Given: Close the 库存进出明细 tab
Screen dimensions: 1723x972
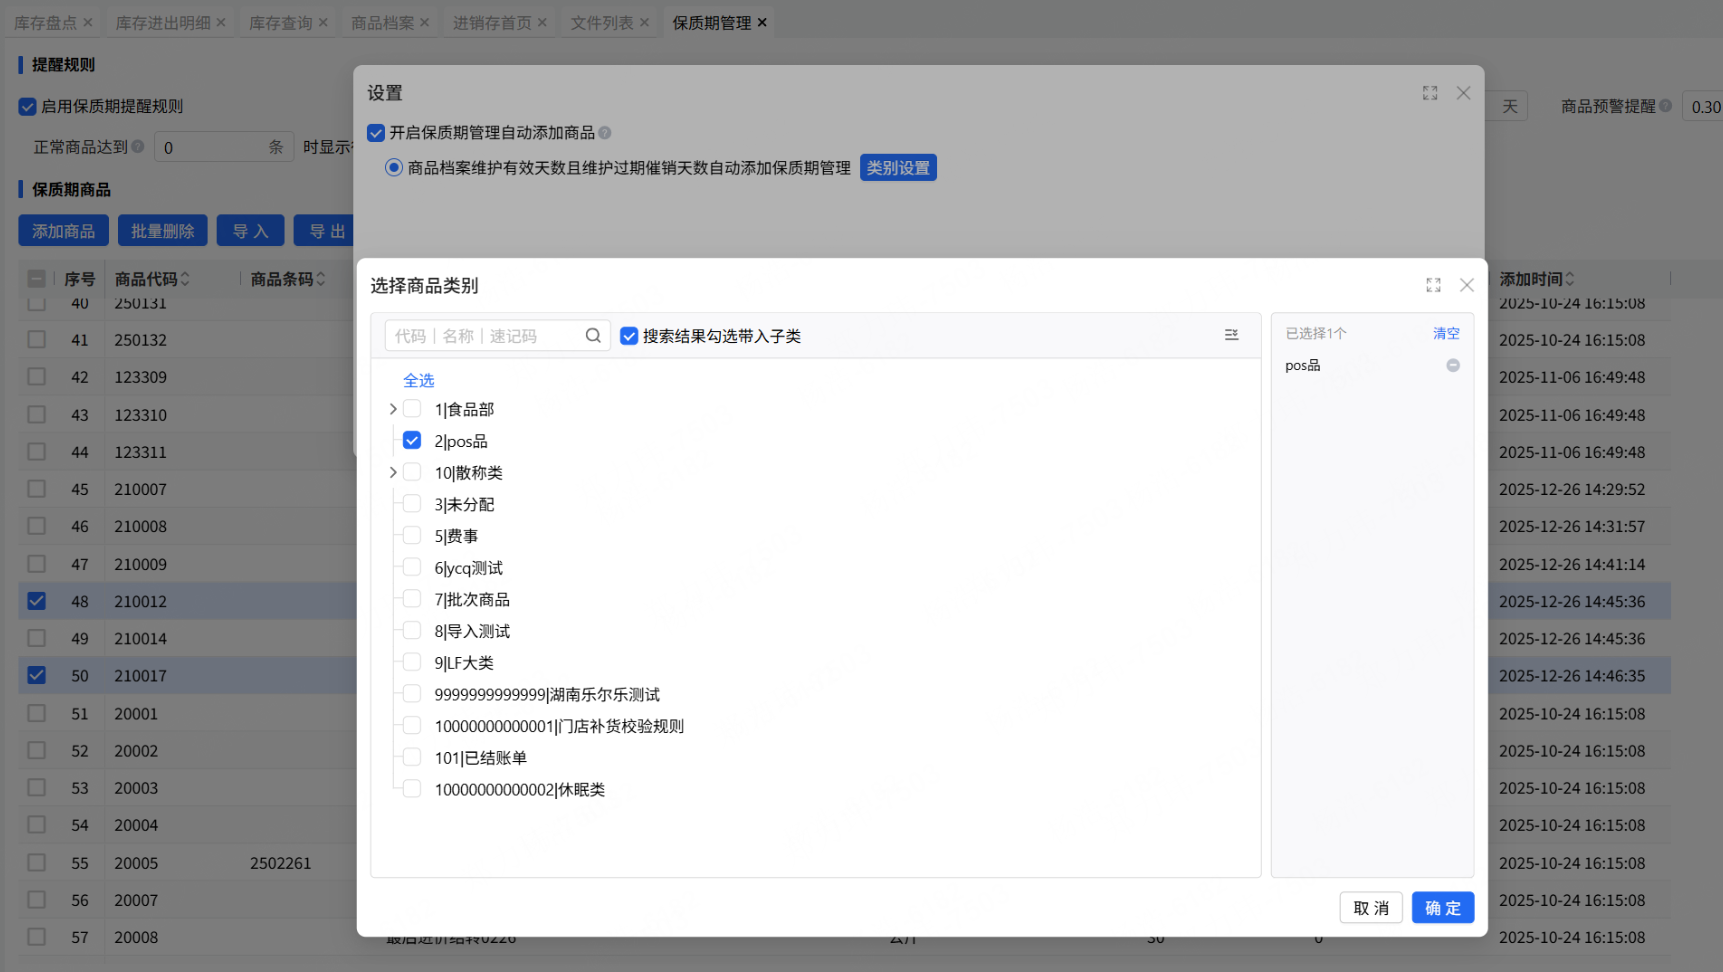Looking at the screenshot, I should (x=221, y=22).
